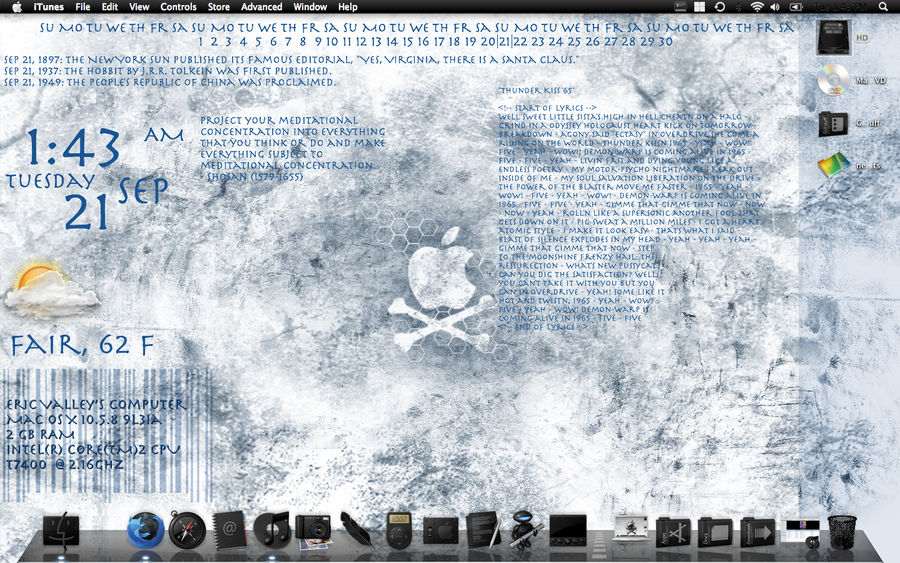Image resolution: width=900 pixels, height=563 pixels.
Task: Click the "Eric Valley's Computer" text
Action: (x=96, y=404)
